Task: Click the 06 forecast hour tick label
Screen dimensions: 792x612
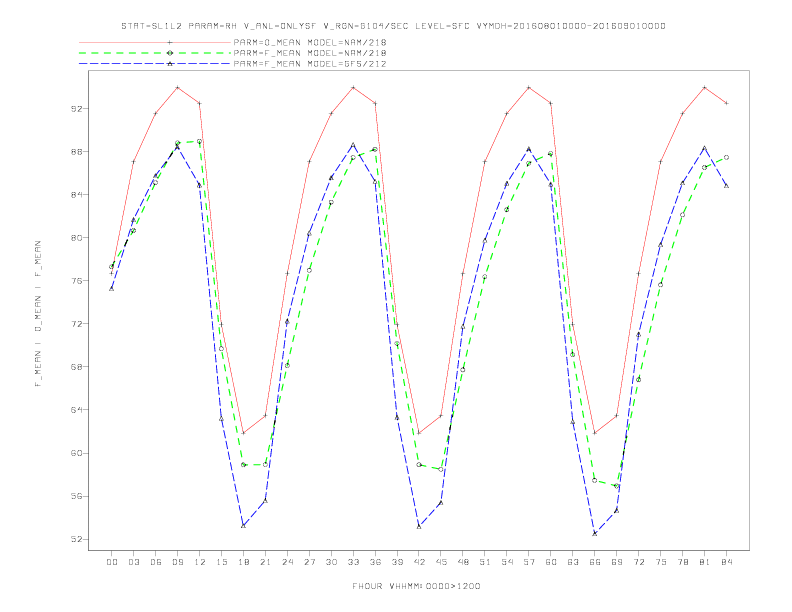Action: (x=156, y=562)
